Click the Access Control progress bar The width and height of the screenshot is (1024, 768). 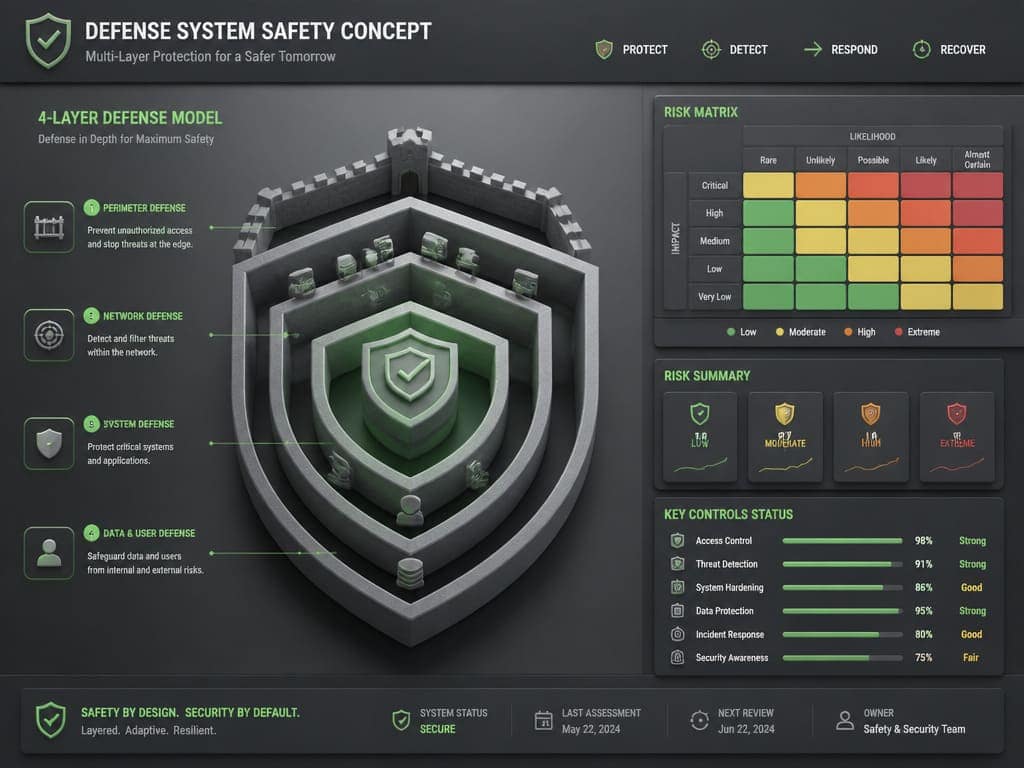click(x=842, y=541)
